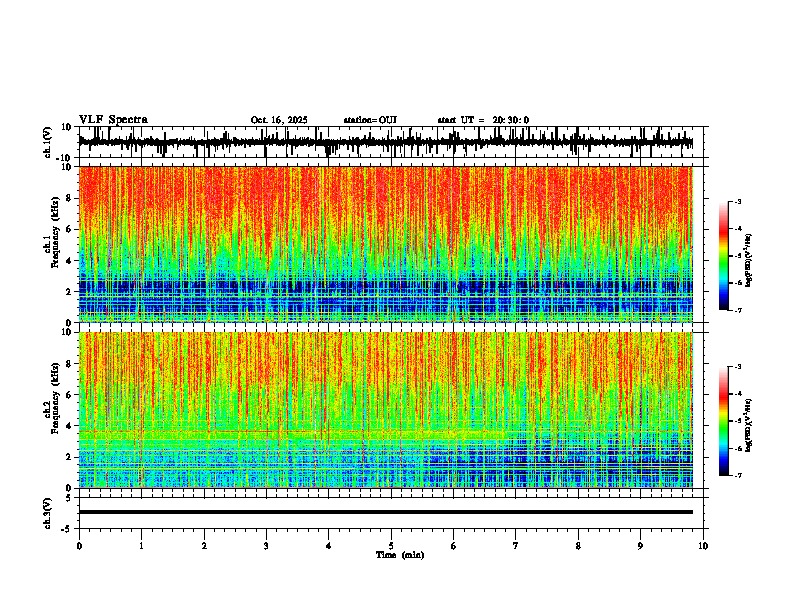Click the ch.2 spectrogram color bar
Image resolution: width=792 pixels, height=612 pixels.
click(x=724, y=421)
